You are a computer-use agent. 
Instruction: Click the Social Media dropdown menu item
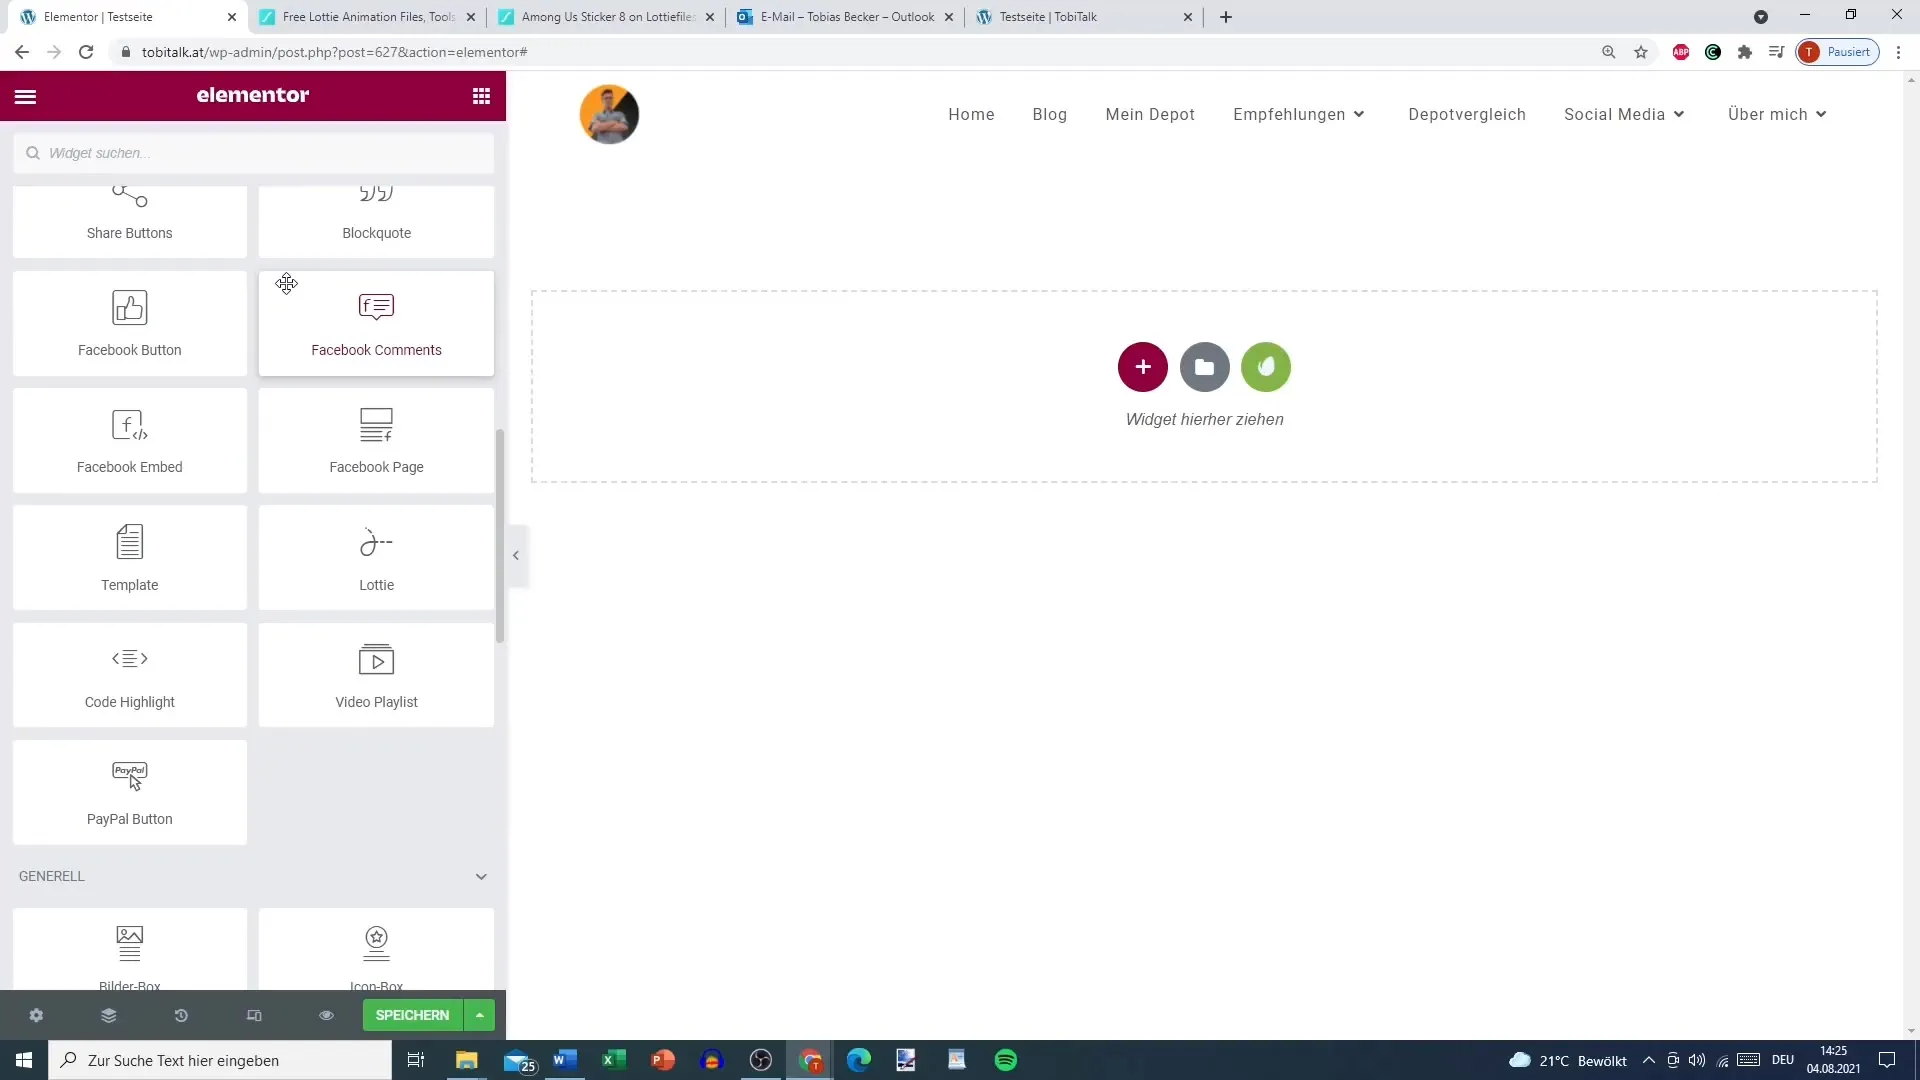[x=1623, y=115]
